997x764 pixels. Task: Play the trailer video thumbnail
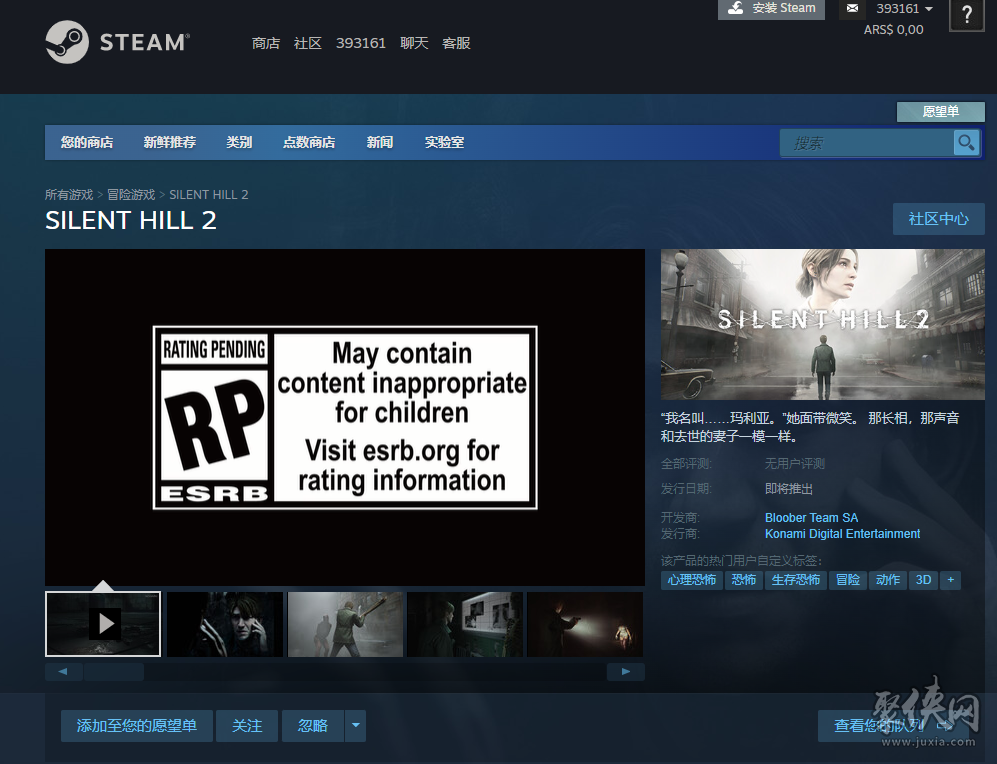point(103,624)
